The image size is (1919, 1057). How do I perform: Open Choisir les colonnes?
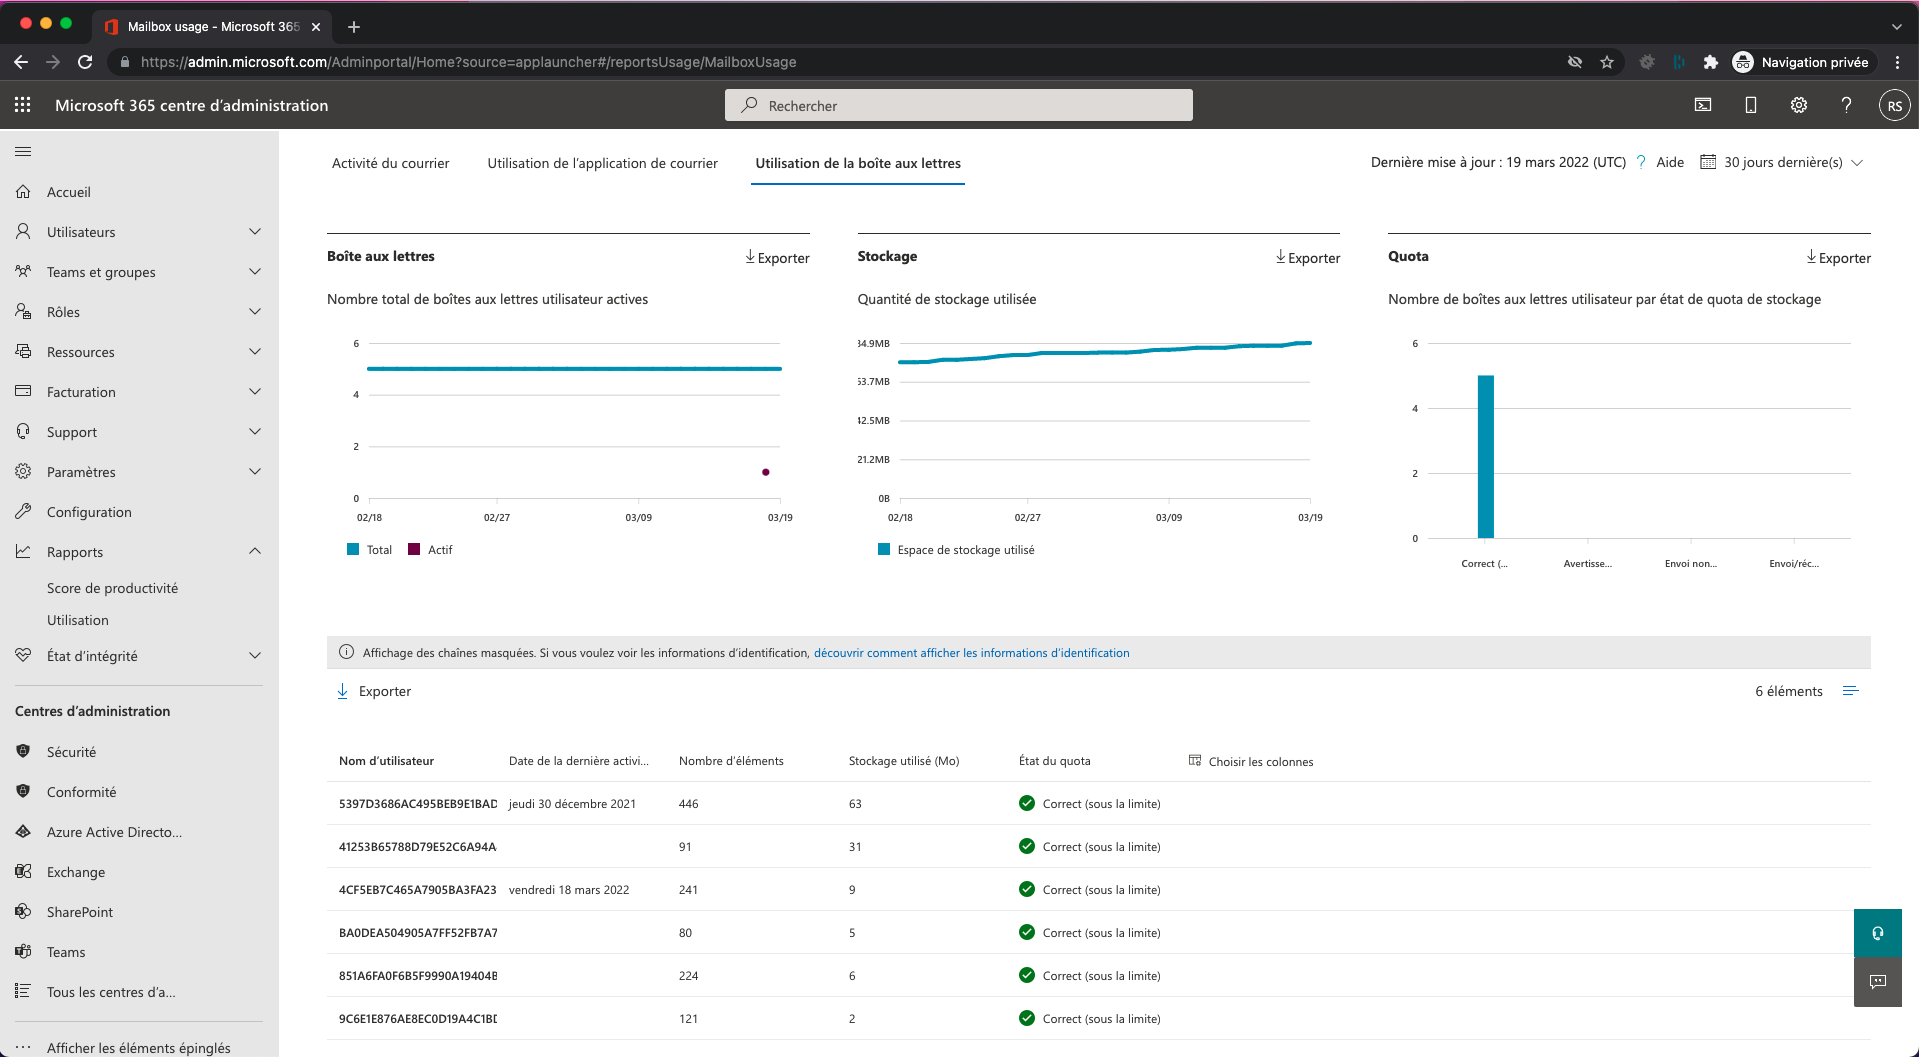pyautogui.click(x=1251, y=761)
